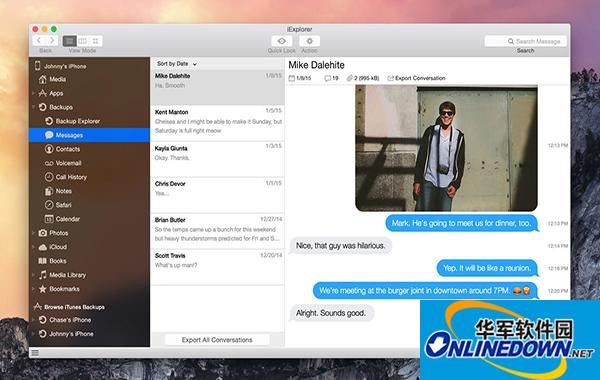The height and width of the screenshot is (380, 600).
Task: Click the attachments paperclip icon
Action: [x=349, y=78]
